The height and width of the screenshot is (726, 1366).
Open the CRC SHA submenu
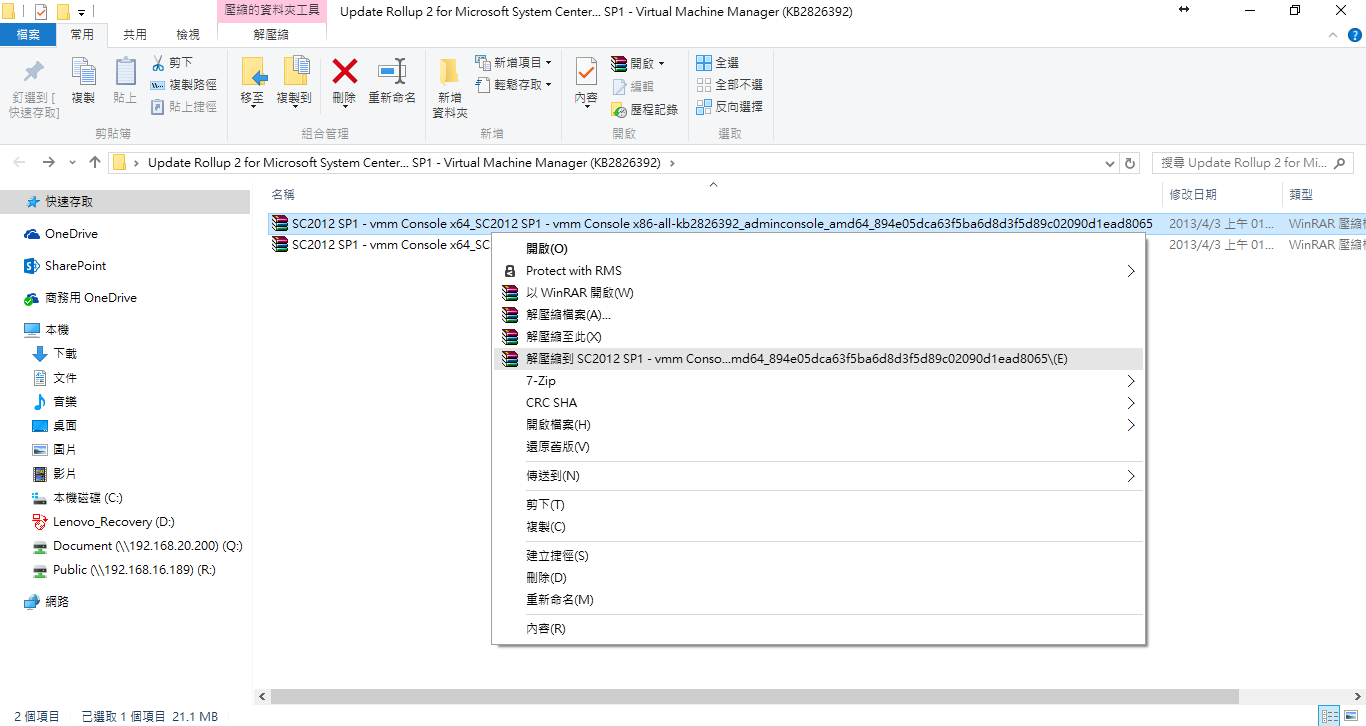(819, 403)
